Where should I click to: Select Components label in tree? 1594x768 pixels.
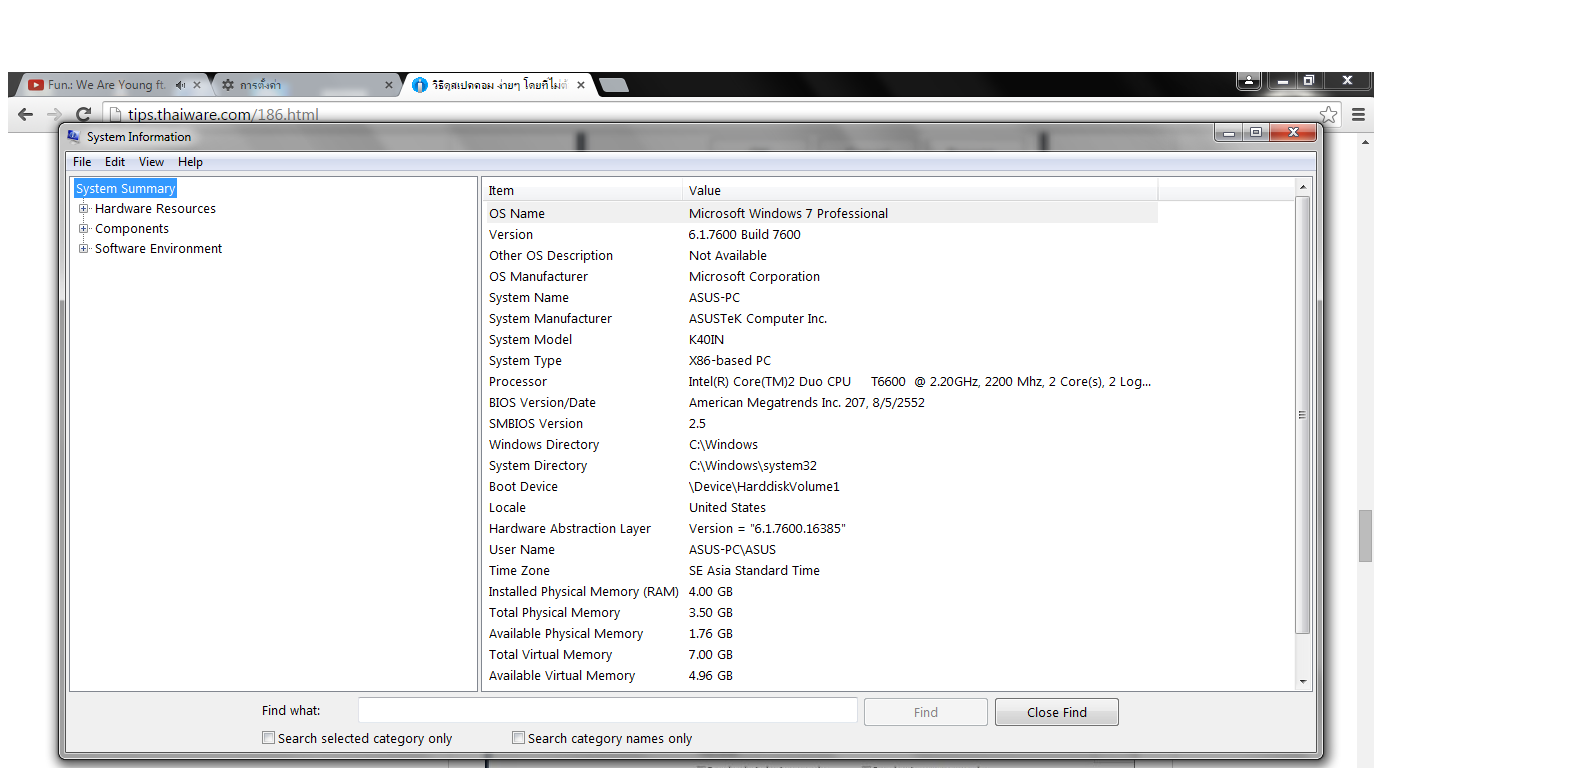click(132, 229)
